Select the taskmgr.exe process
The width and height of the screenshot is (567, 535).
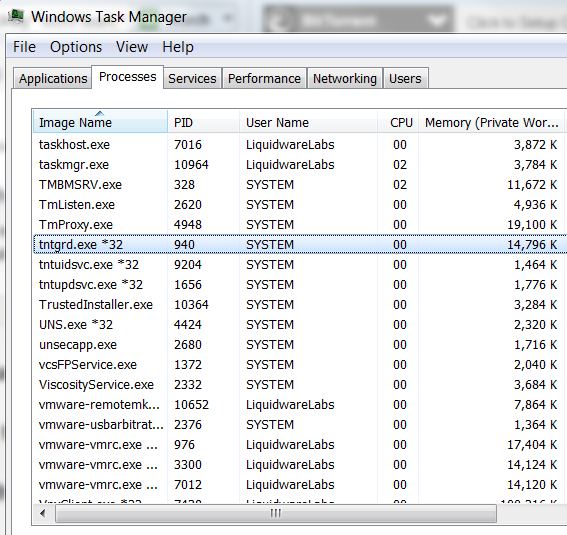point(300,164)
